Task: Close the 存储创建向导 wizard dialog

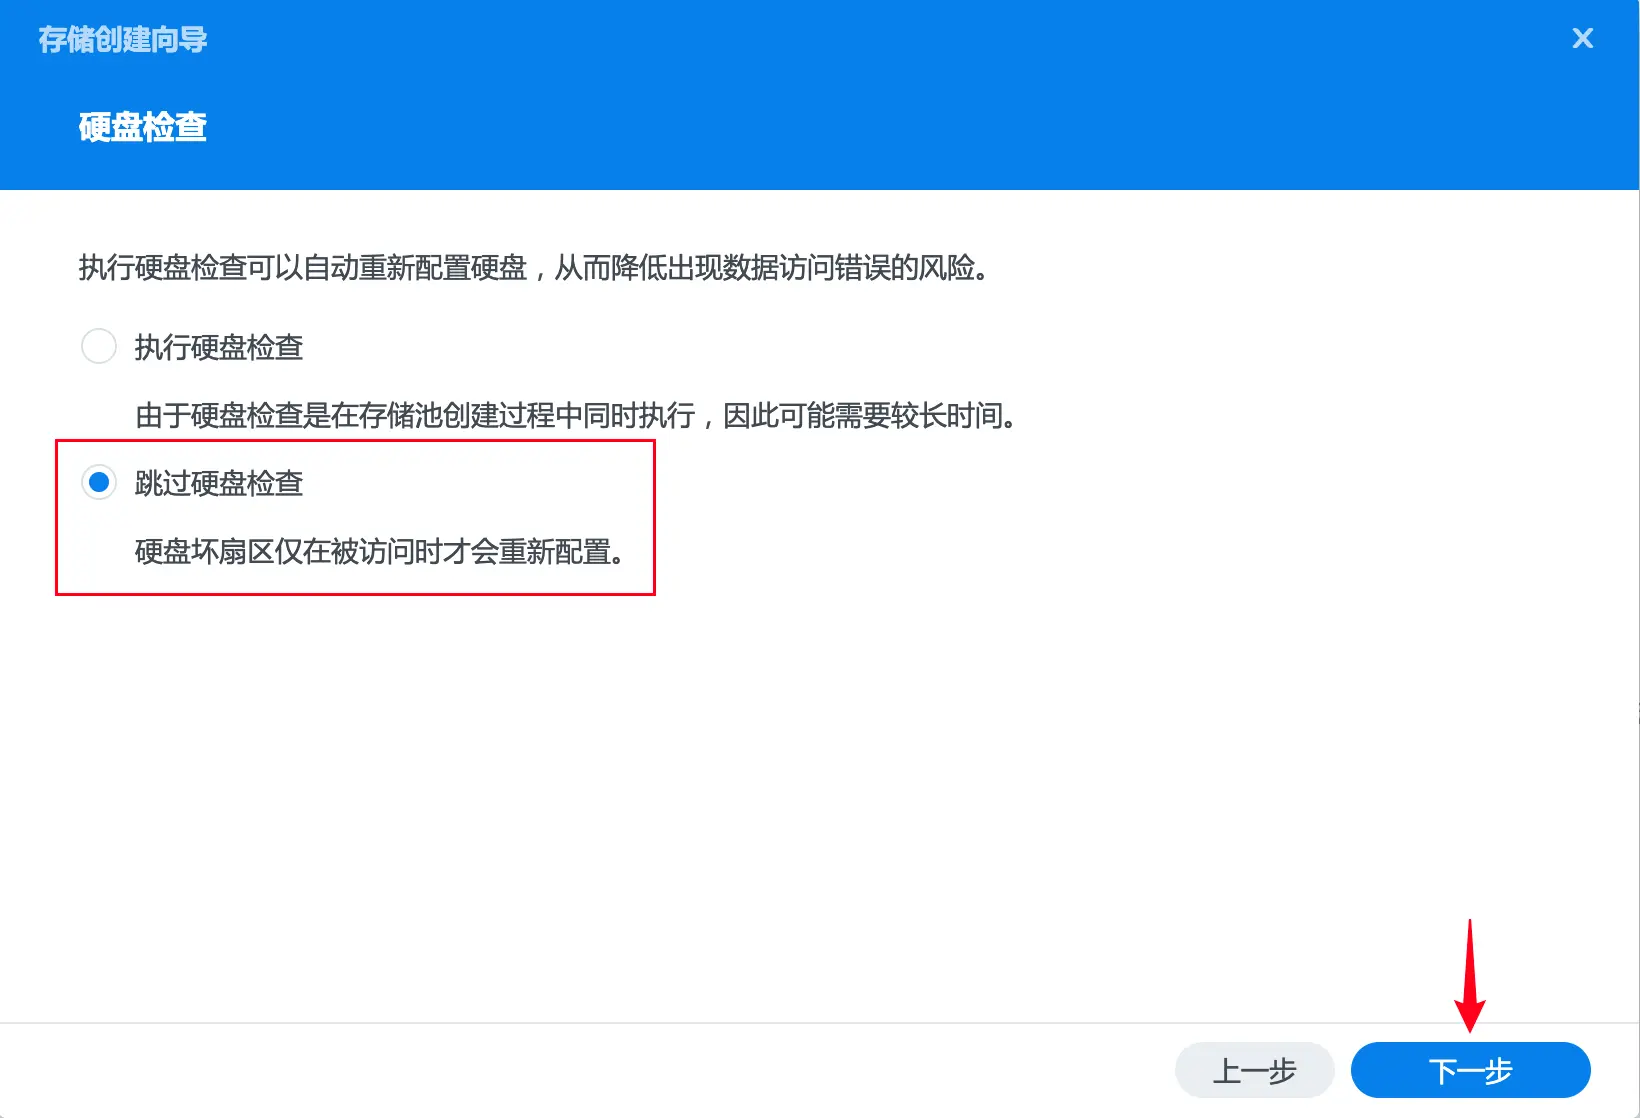Action: point(1582,38)
